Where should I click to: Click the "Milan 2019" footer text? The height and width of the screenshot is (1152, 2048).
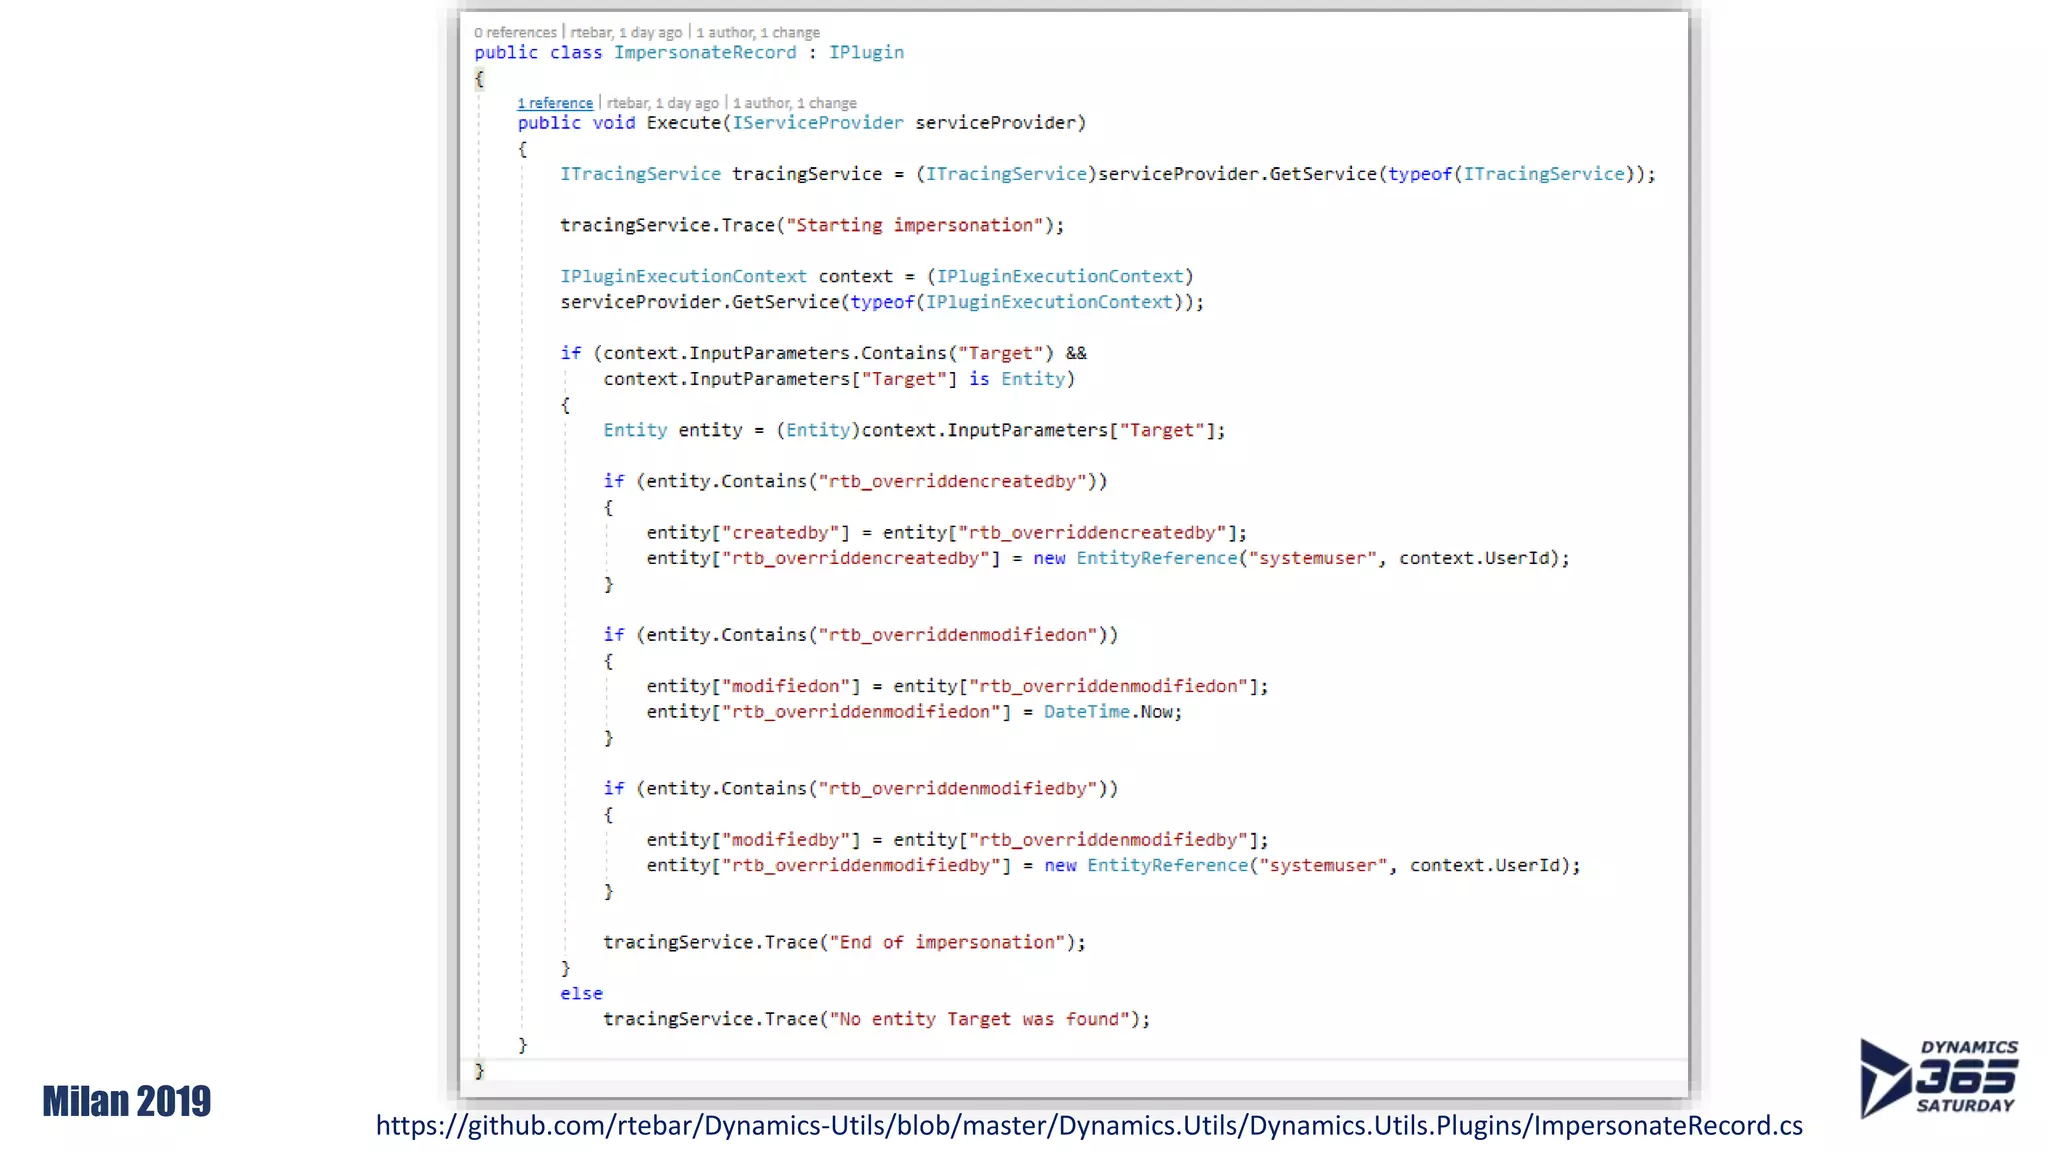(127, 1101)
